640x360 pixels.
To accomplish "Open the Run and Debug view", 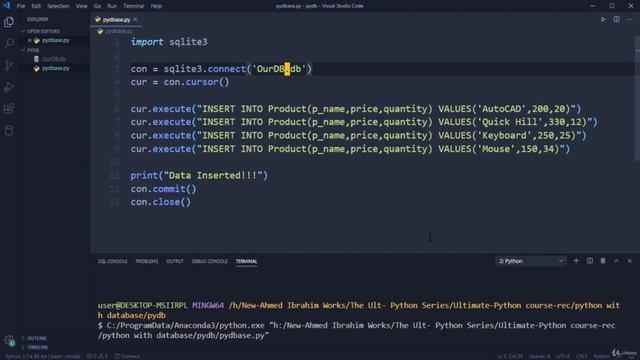I will (x=9, y=87).
